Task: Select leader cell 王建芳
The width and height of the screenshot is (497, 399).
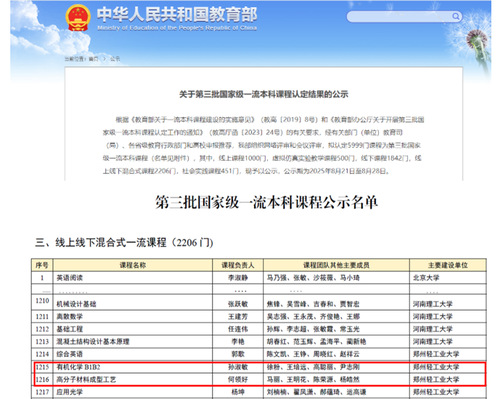Action: click(238, 317)
